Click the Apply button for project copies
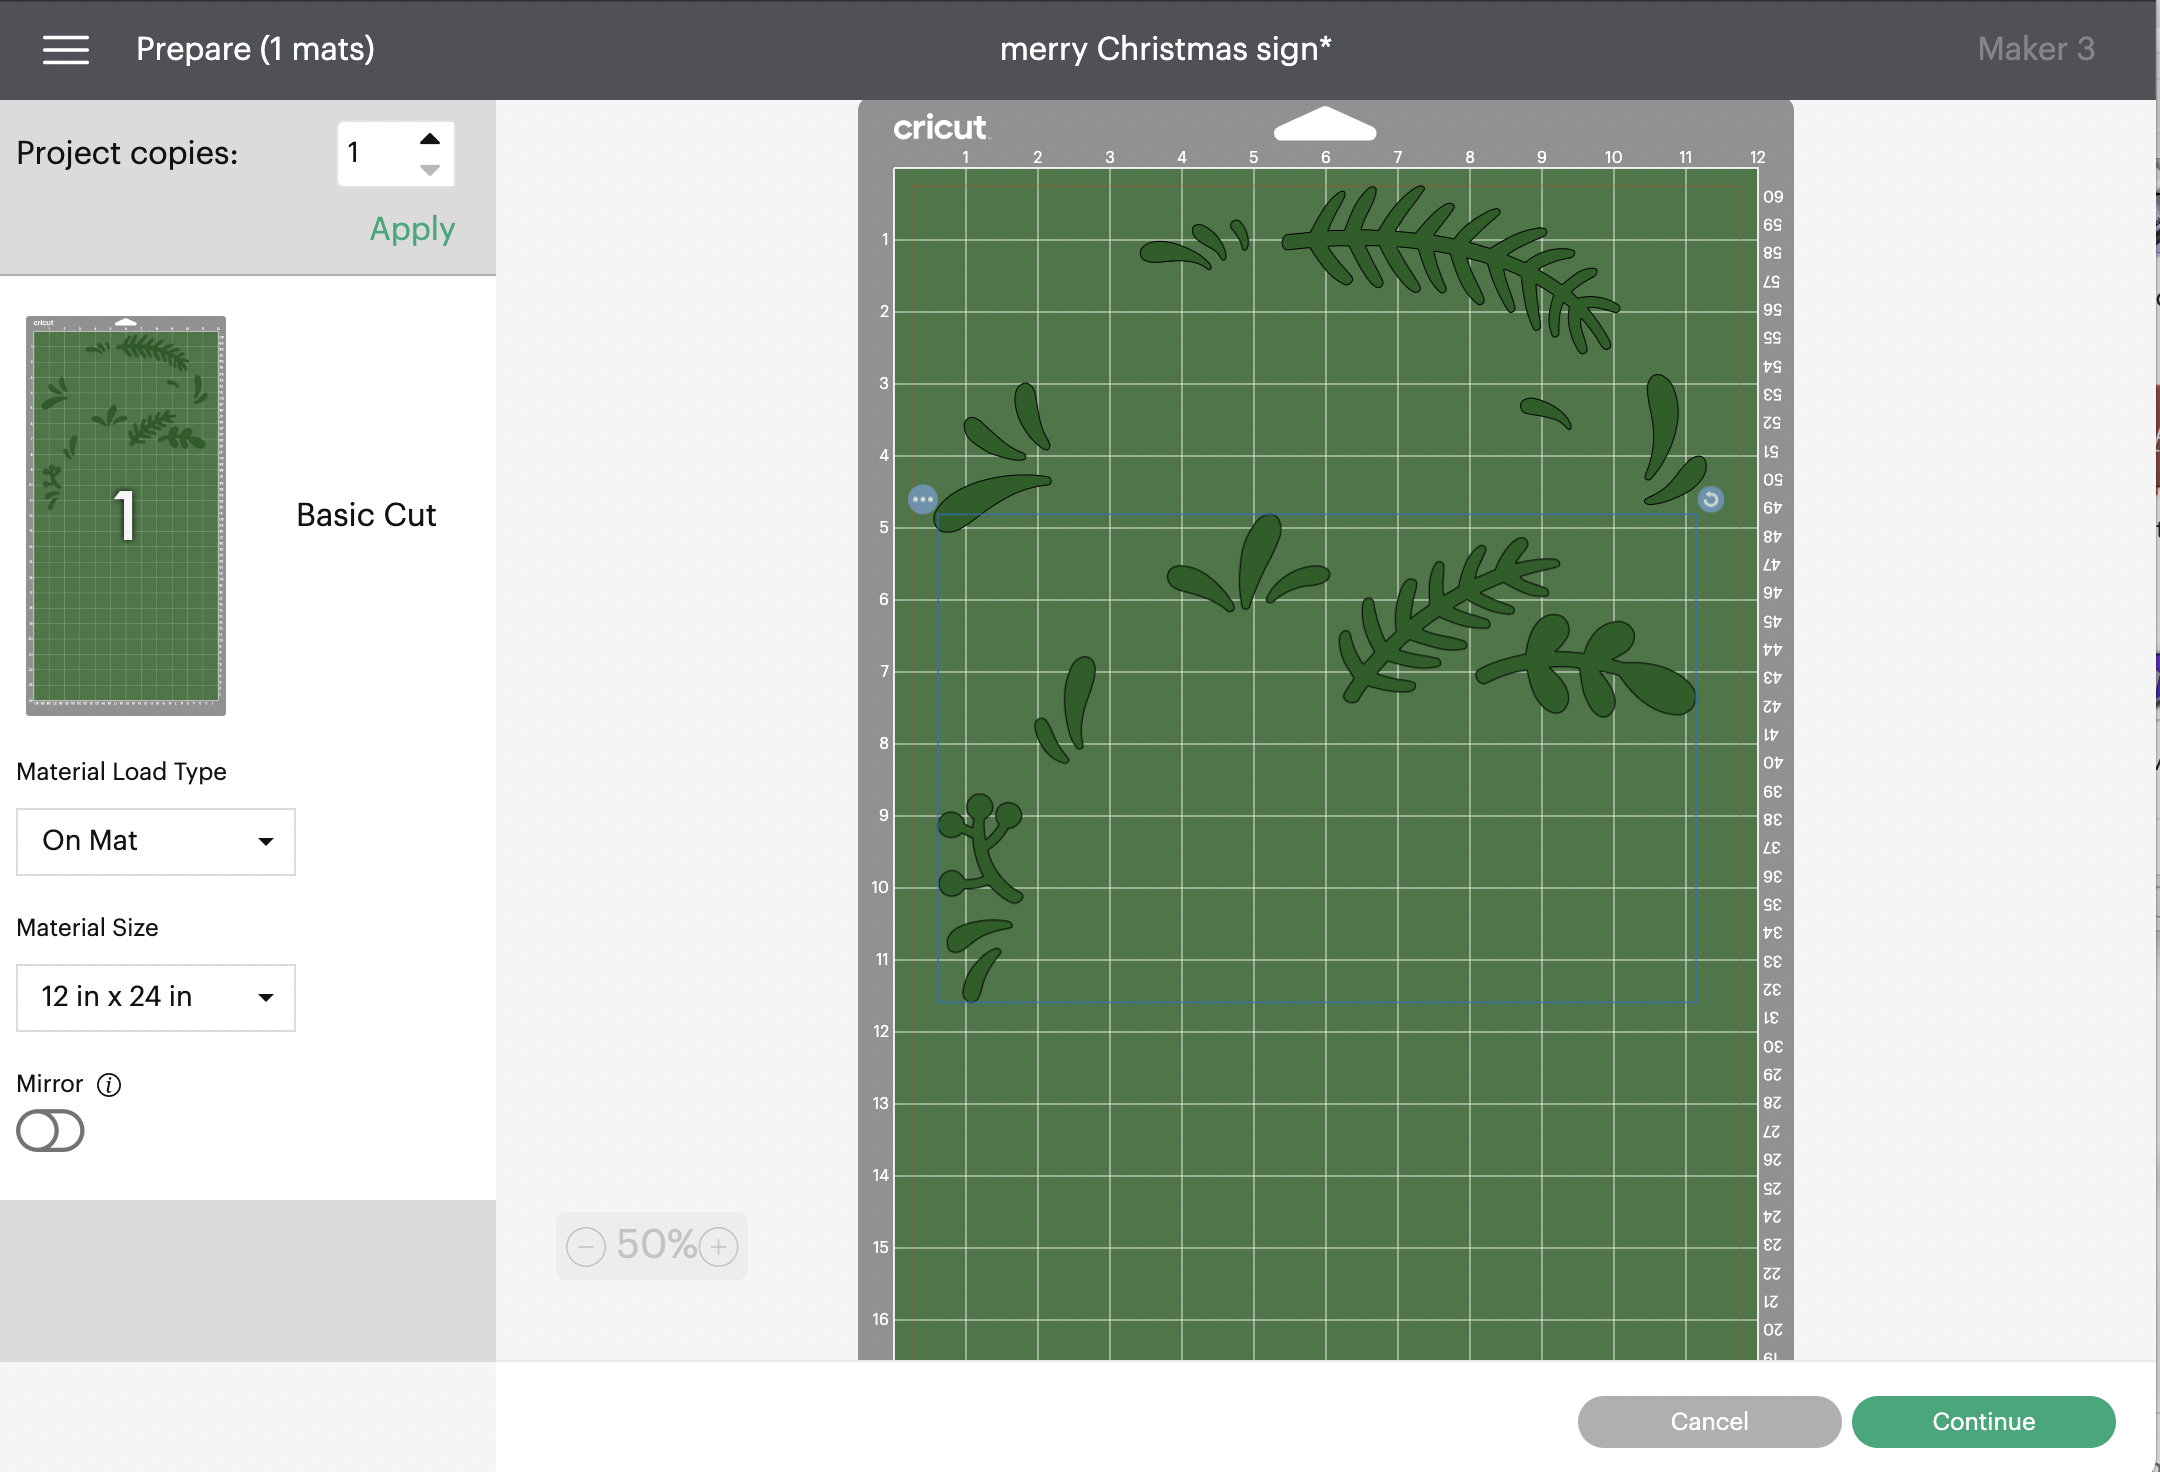The image size is (2160, 1472). [x=410, y=228]
